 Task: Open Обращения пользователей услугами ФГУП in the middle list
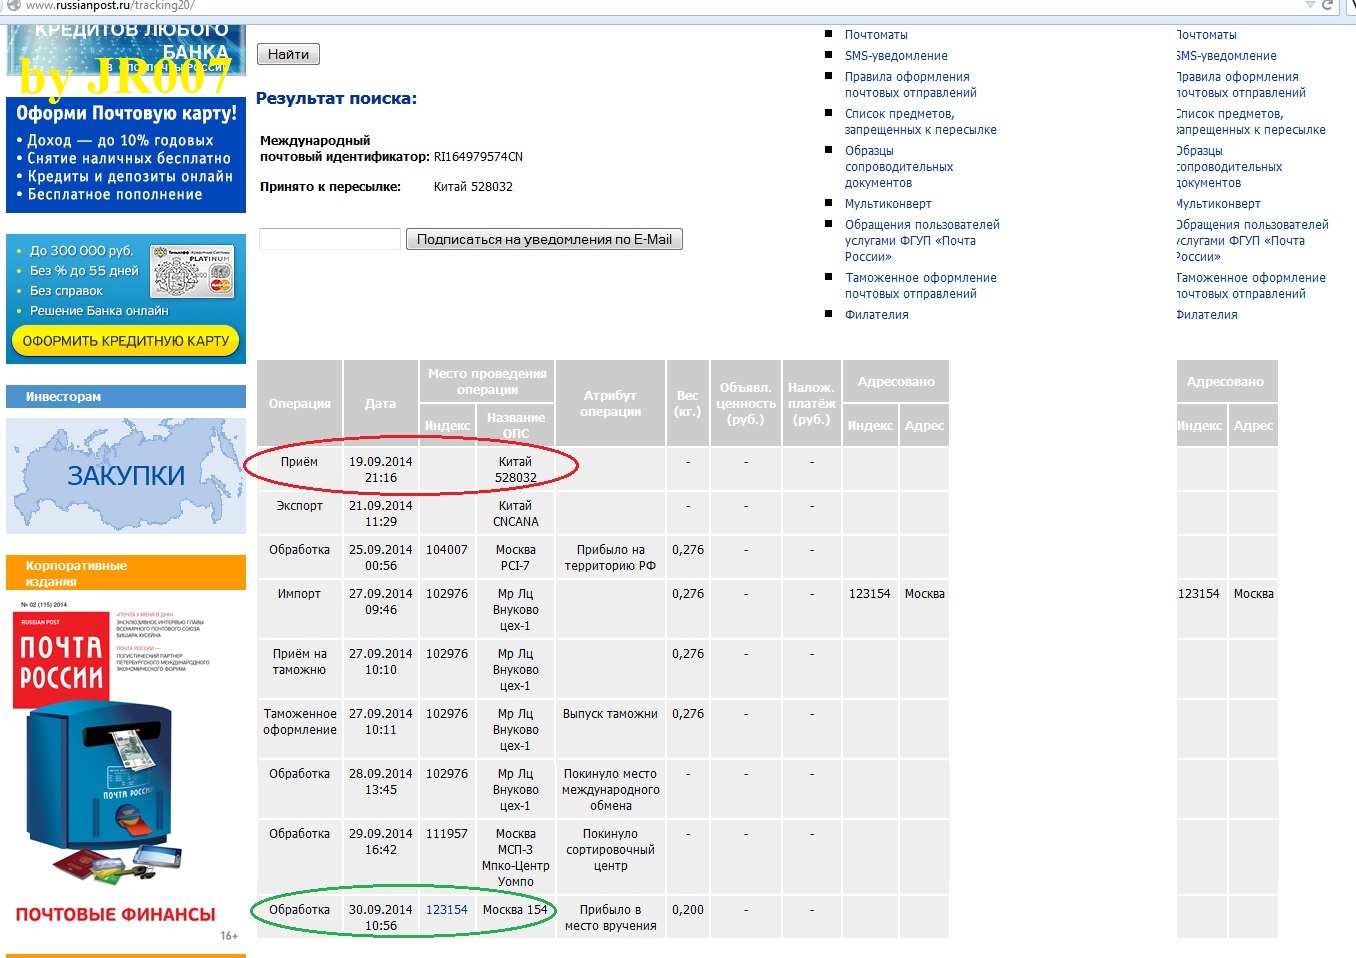922,241
